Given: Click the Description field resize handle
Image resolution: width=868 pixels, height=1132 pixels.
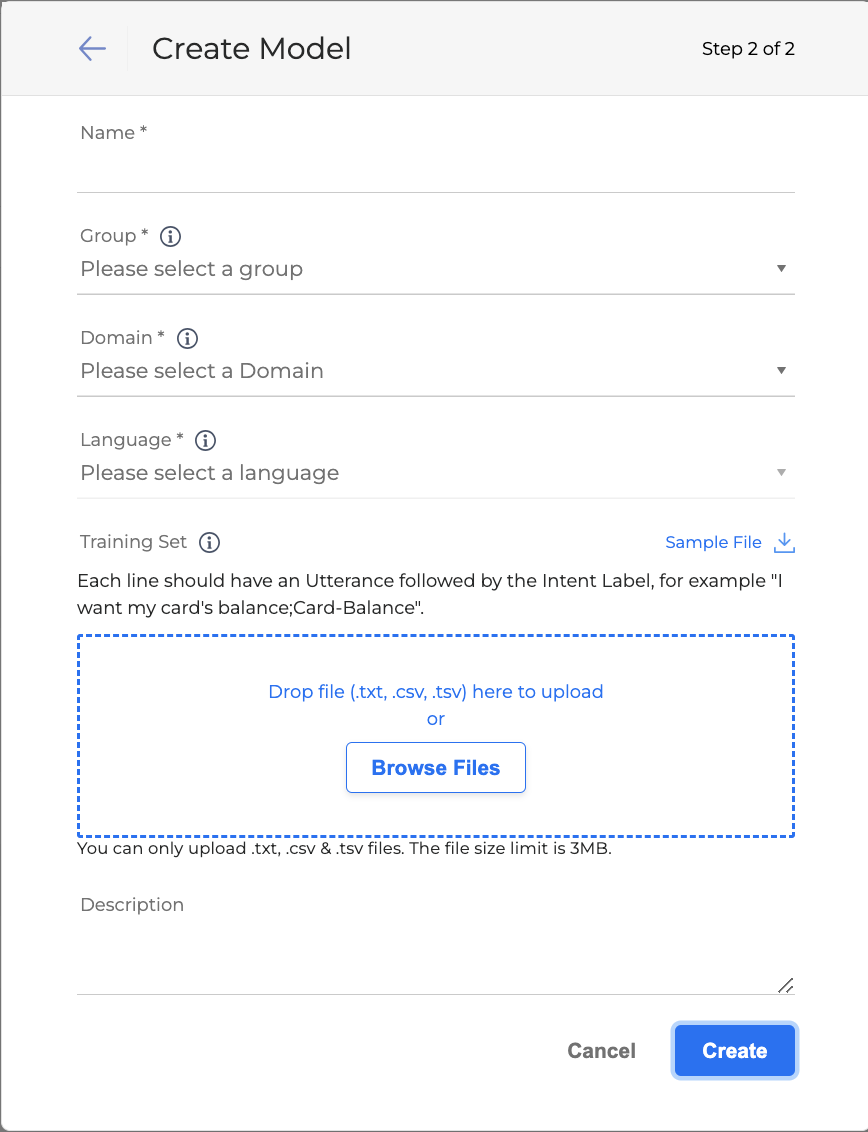Looking at the screenshot, I should click(786, 985).
